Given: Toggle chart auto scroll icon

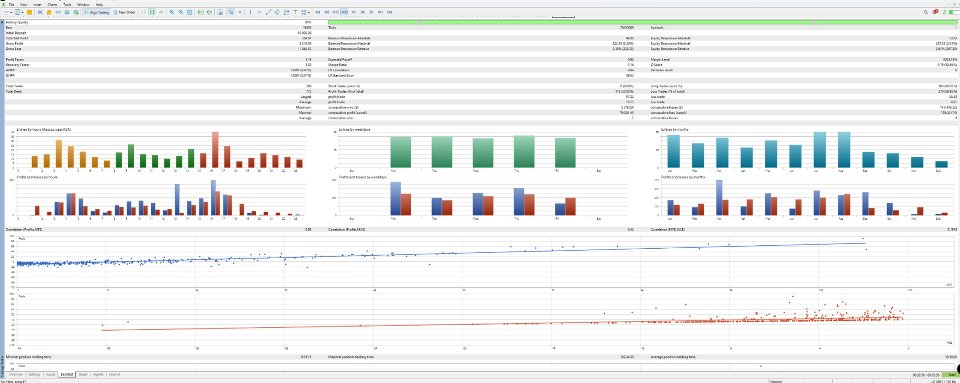Looking at the screenshot, I should [200, 12].
